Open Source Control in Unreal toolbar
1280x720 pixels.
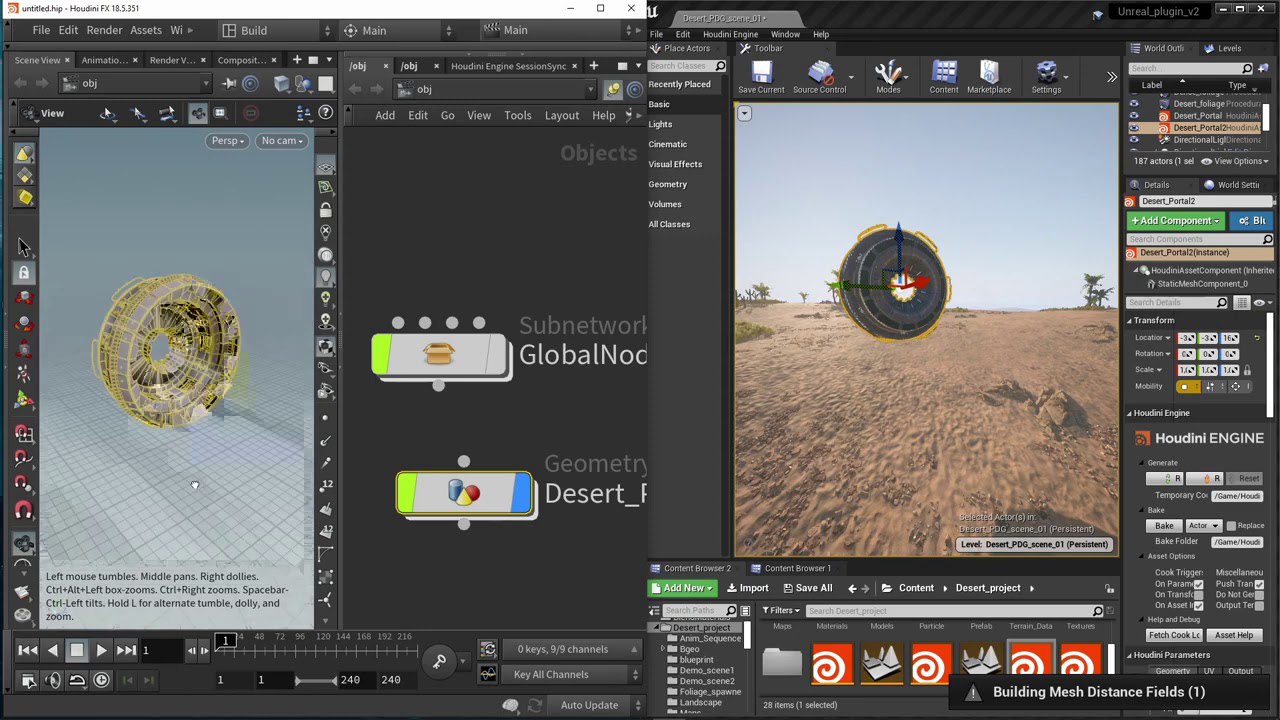point(819,78)
